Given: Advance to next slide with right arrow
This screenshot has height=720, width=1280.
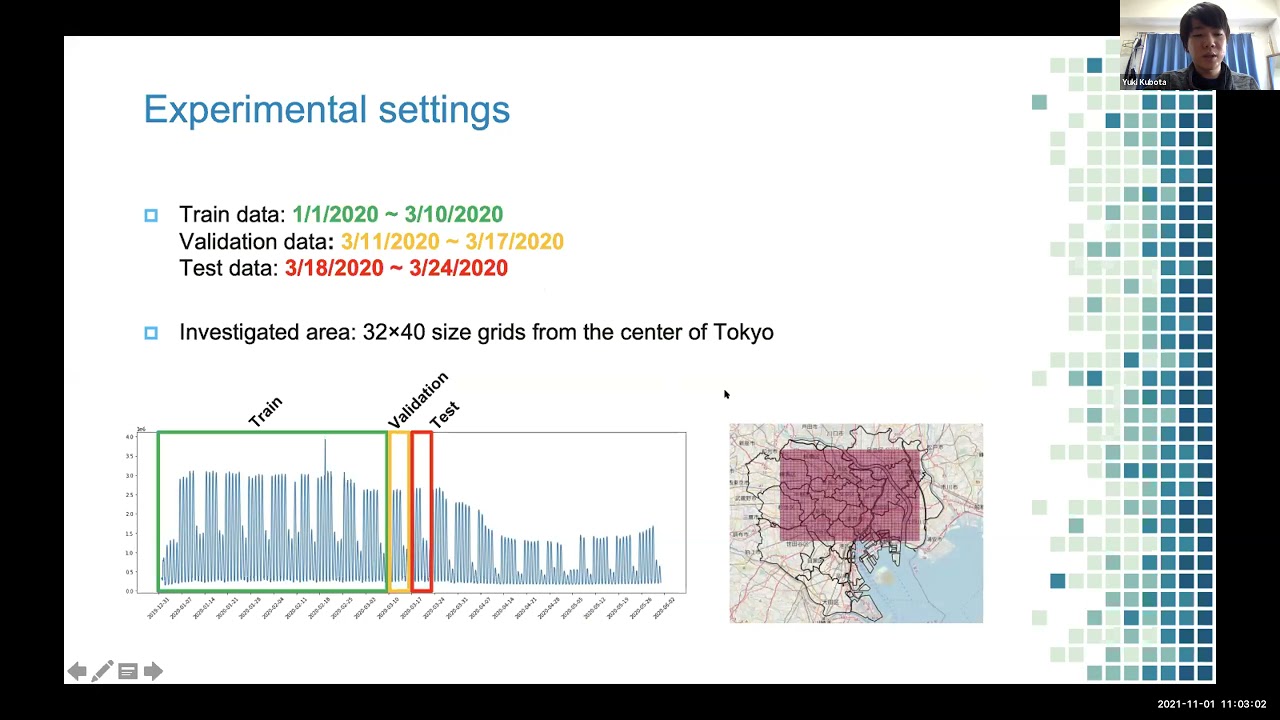Looking at the screenshot, I should click(153, 671).
